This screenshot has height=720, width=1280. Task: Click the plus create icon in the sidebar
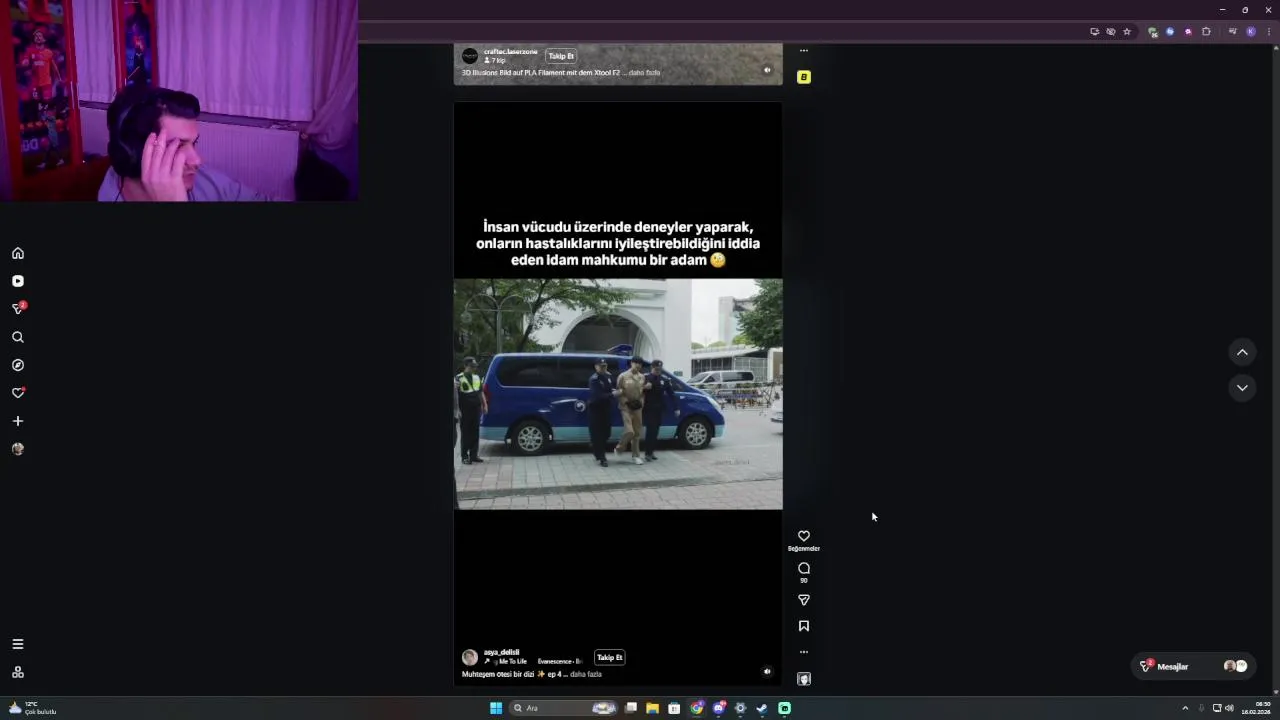[18, 421]
